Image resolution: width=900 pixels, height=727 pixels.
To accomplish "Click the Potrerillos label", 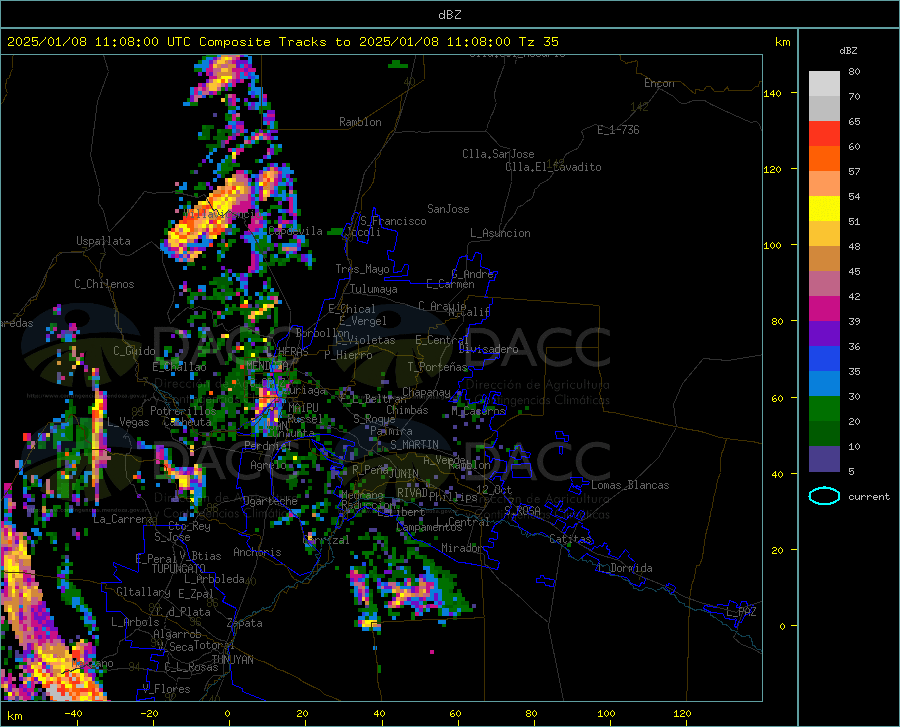I will [183, 411].
